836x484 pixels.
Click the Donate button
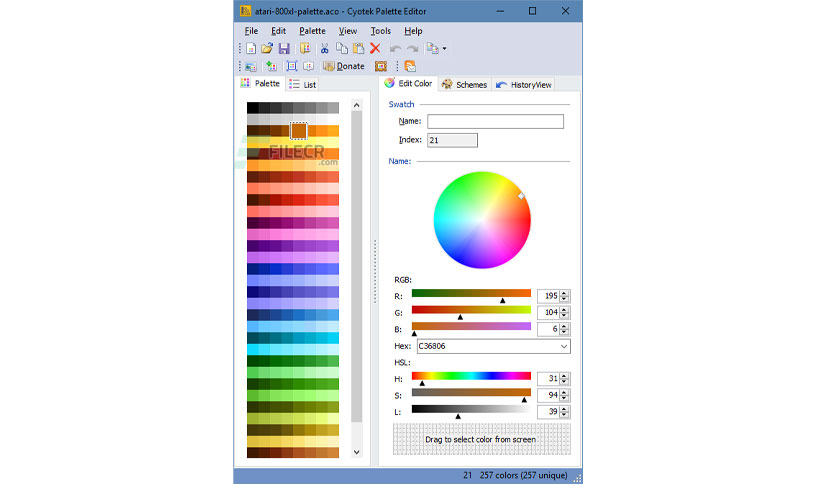click(344, 67)
